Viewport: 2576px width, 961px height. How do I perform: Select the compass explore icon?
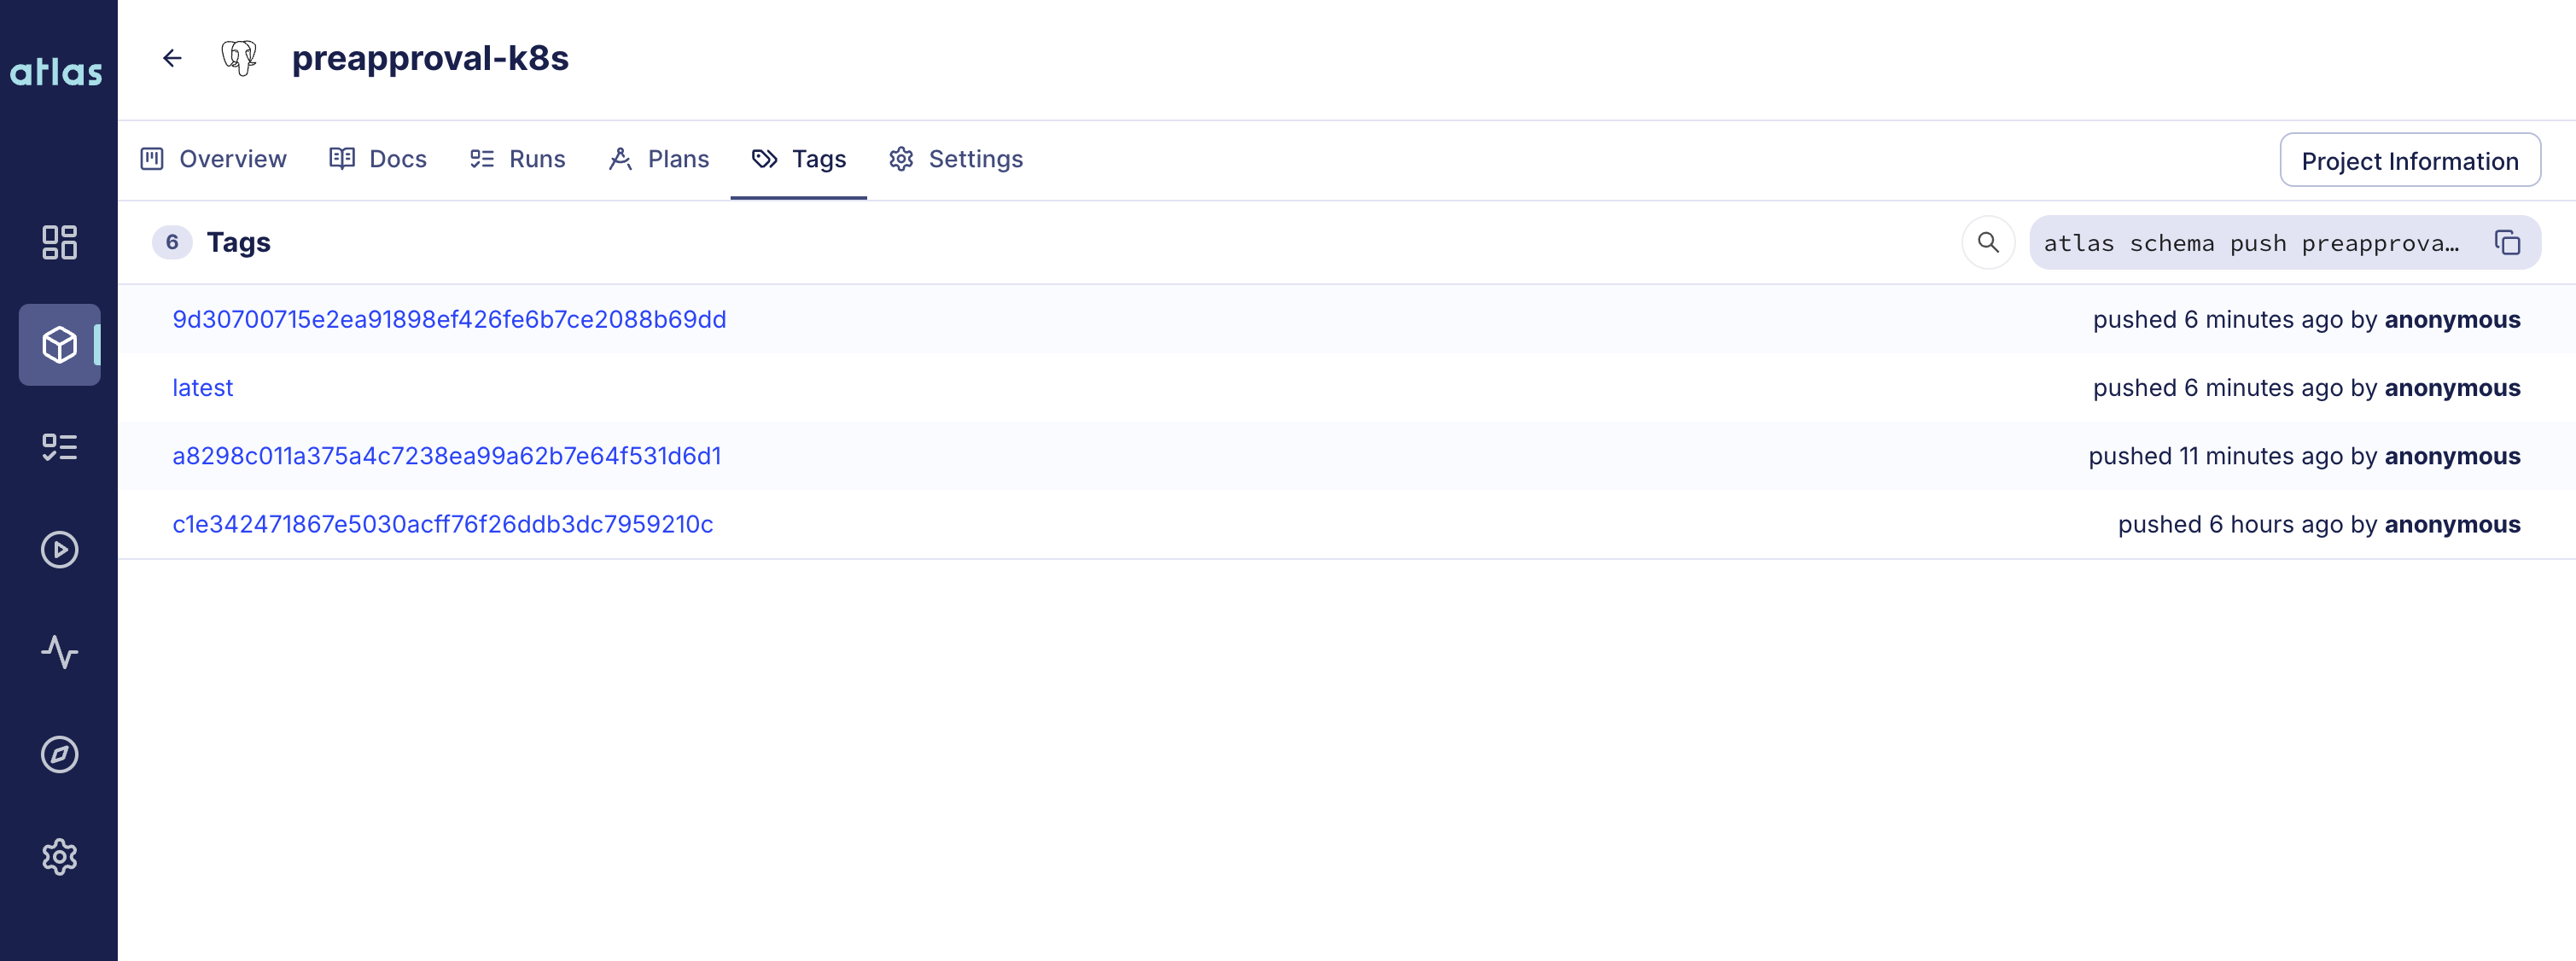coord(59,755)
